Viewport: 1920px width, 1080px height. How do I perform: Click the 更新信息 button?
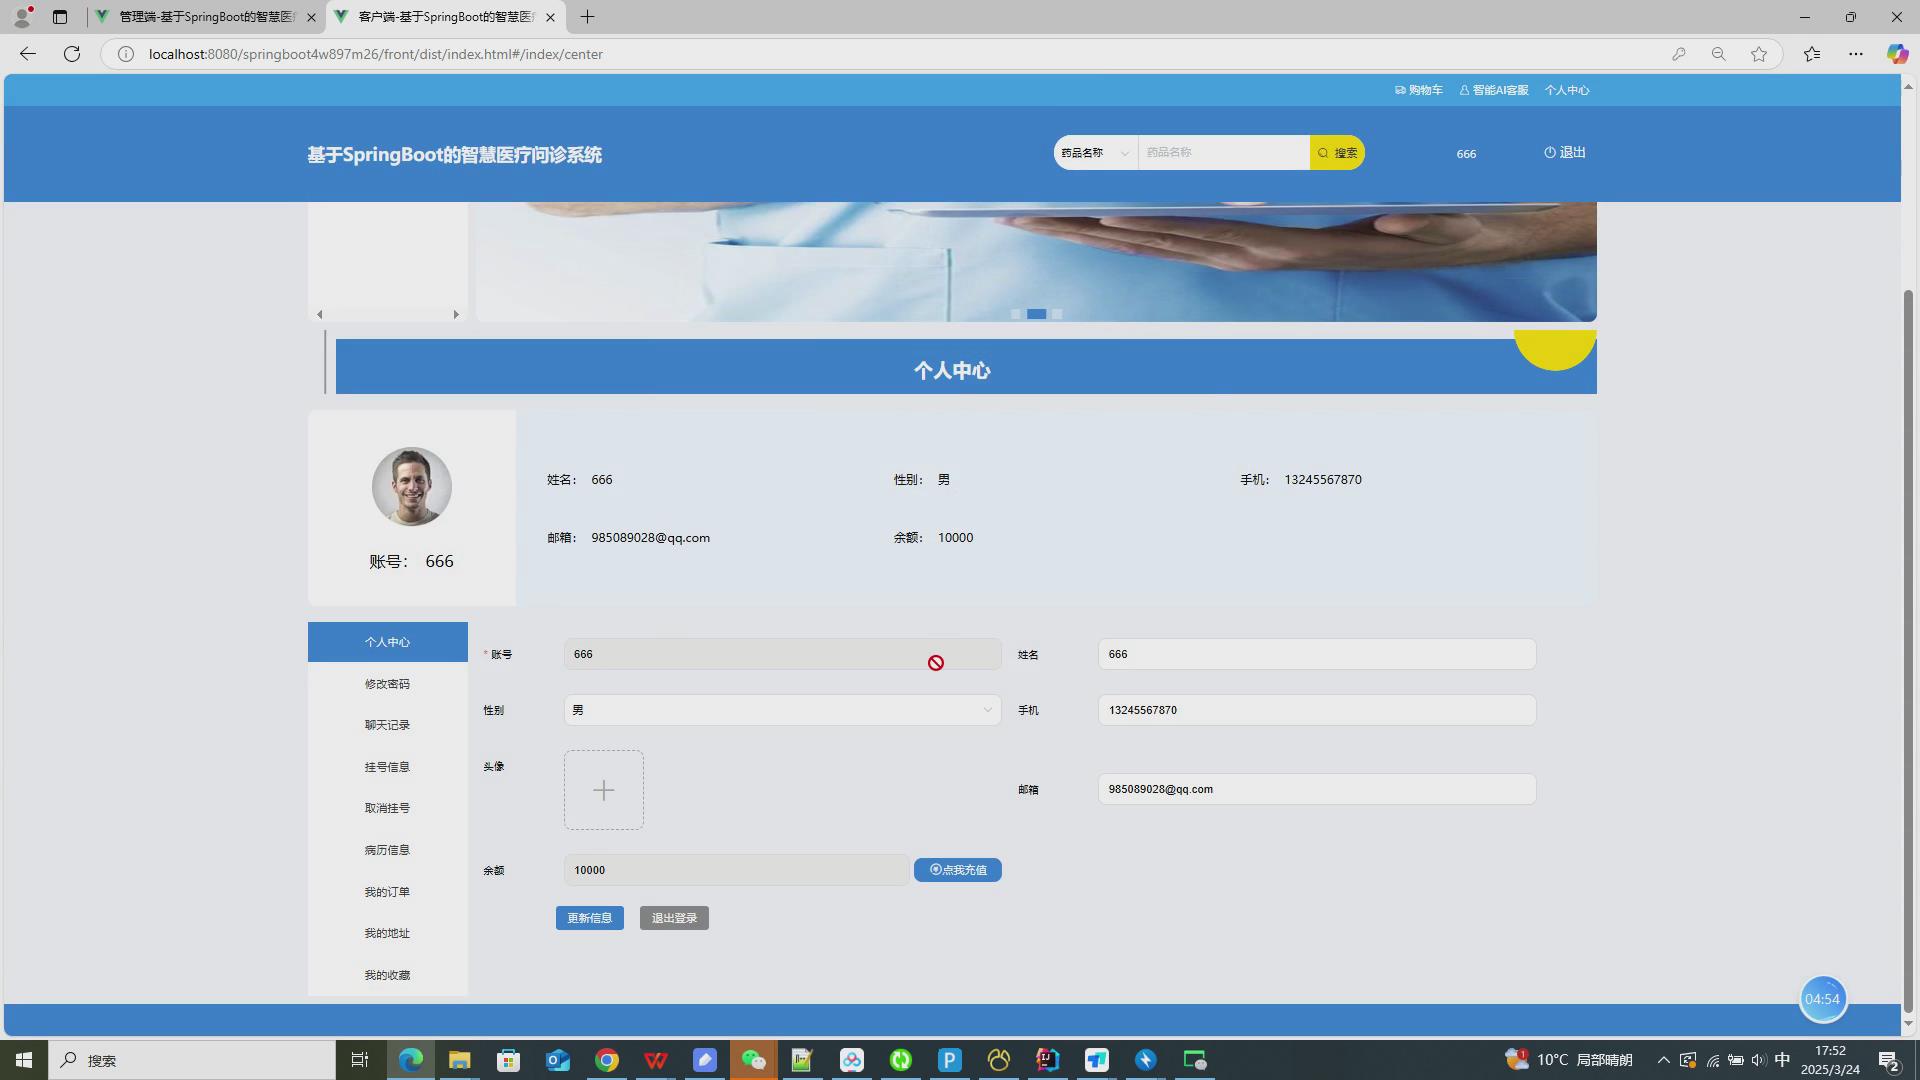pyautogui.click(x=589, y=918)
